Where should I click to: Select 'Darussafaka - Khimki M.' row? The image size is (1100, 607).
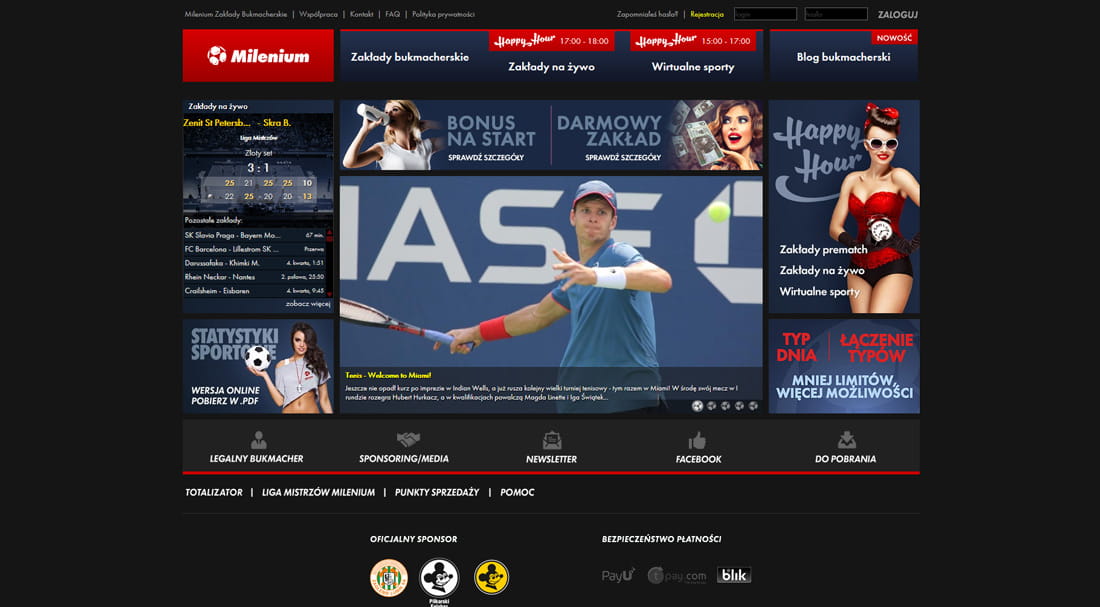click(255, 263)
